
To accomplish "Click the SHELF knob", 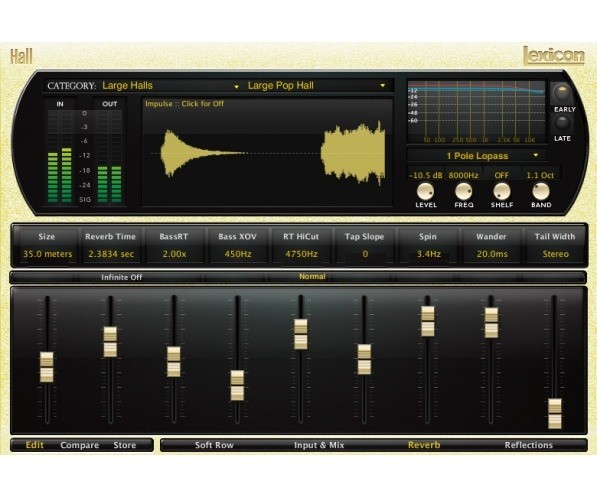I will [501, 191].
